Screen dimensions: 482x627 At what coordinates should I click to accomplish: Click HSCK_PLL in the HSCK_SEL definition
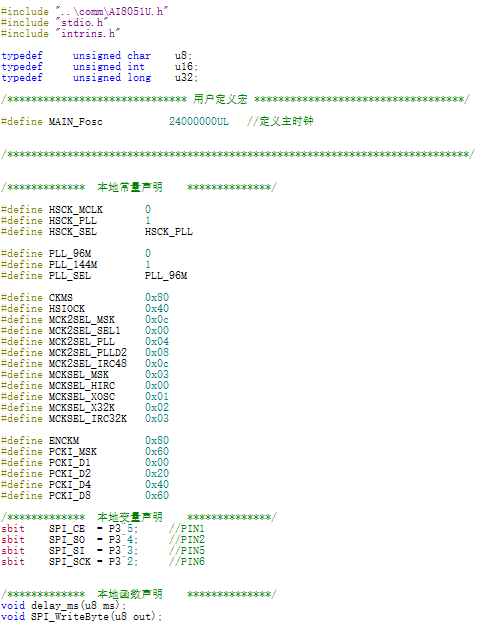point(169,232)
